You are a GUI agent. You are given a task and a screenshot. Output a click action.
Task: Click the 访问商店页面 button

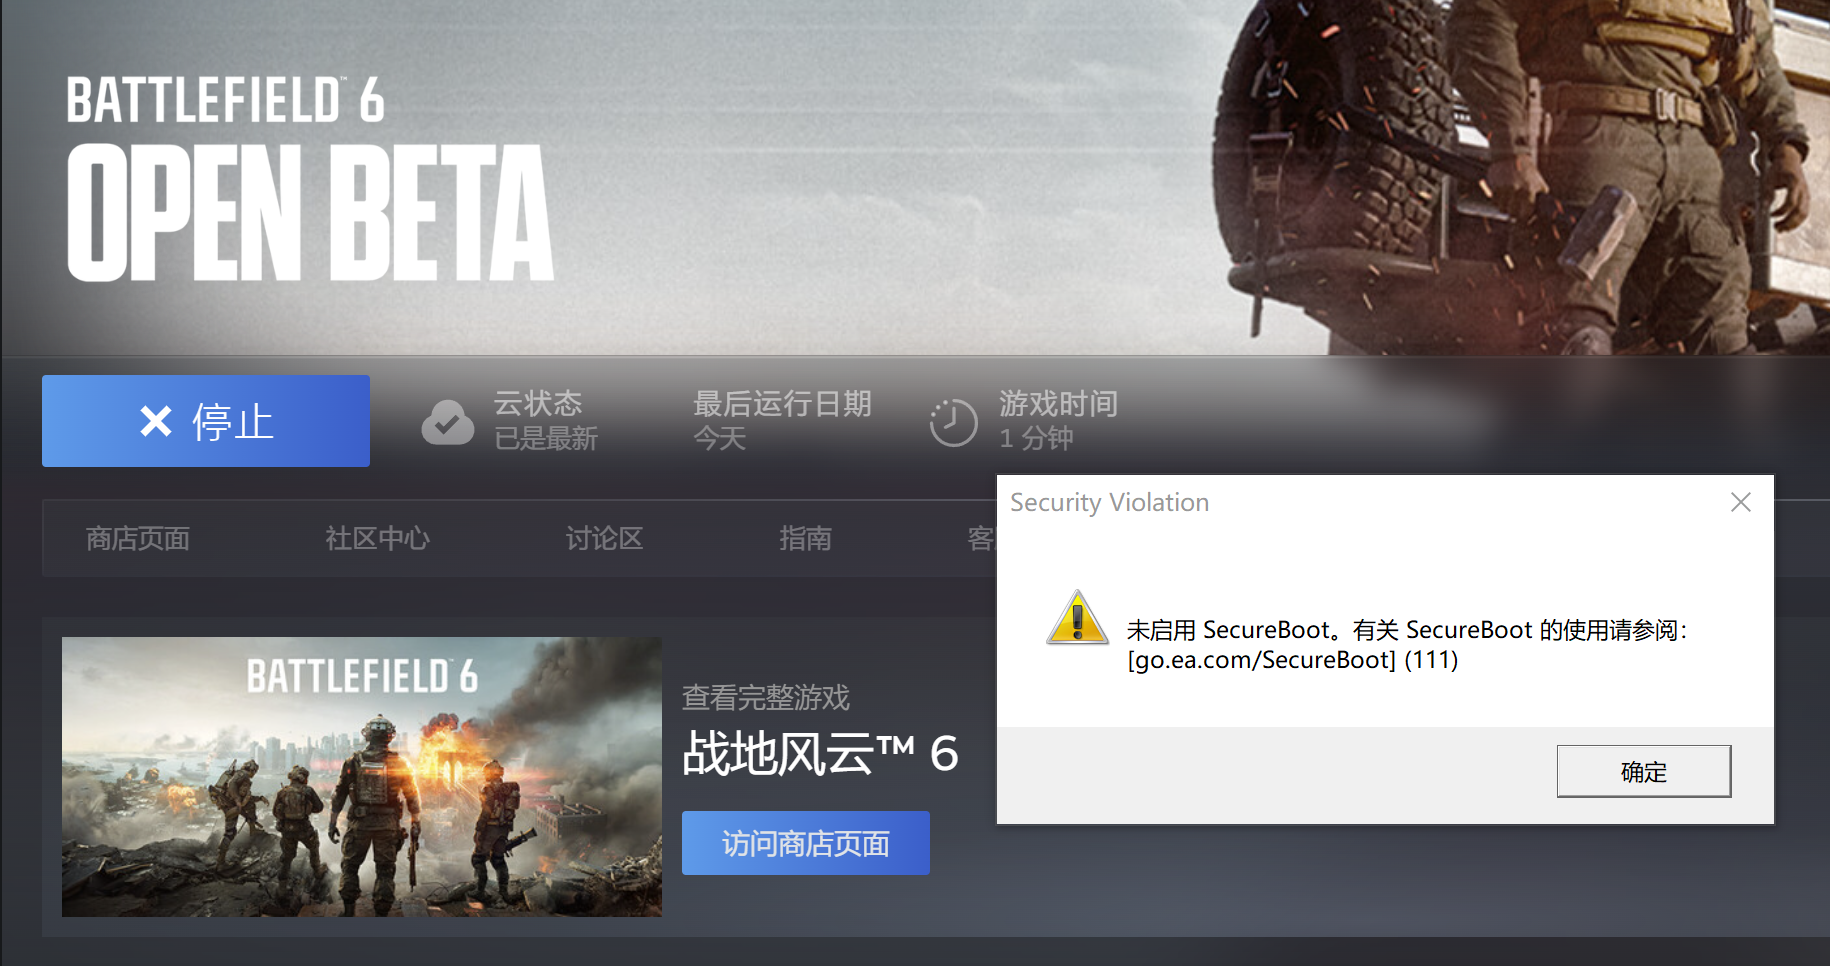click(806, 843)
